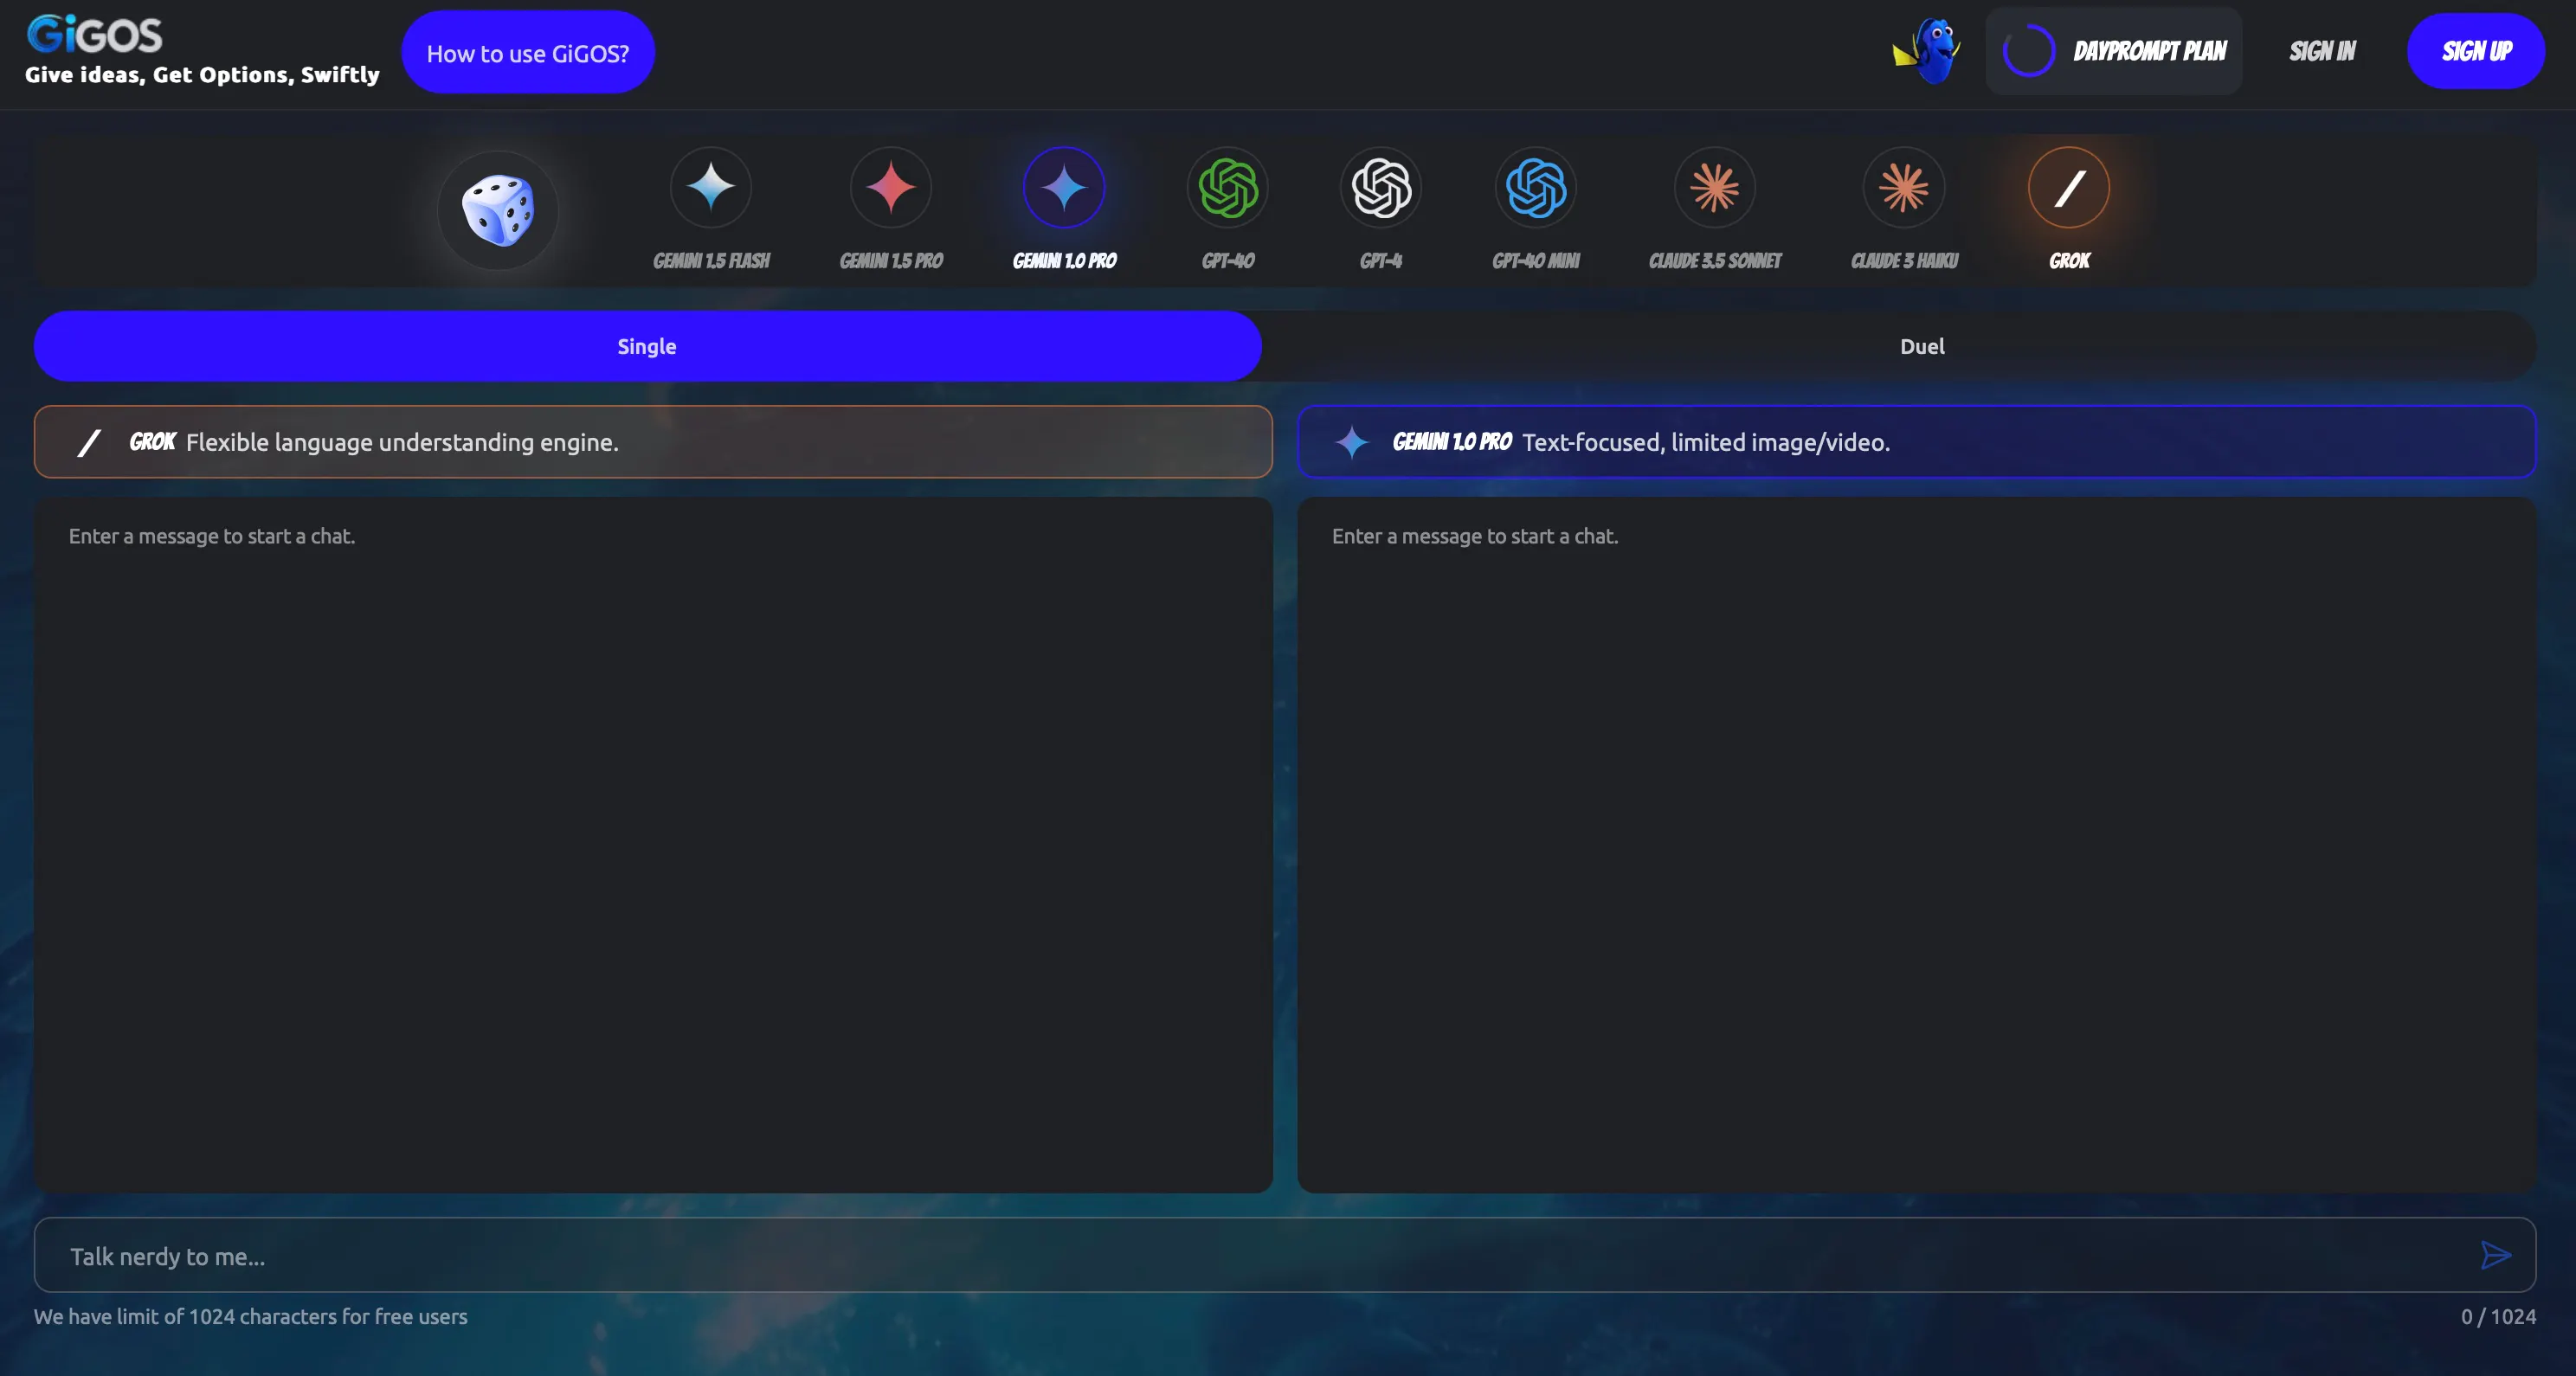Viewport: 2576px width, 1376px height.
Task: Click 'We have limit of 1024 characters' notice
Action: (x=251, y=1317)
